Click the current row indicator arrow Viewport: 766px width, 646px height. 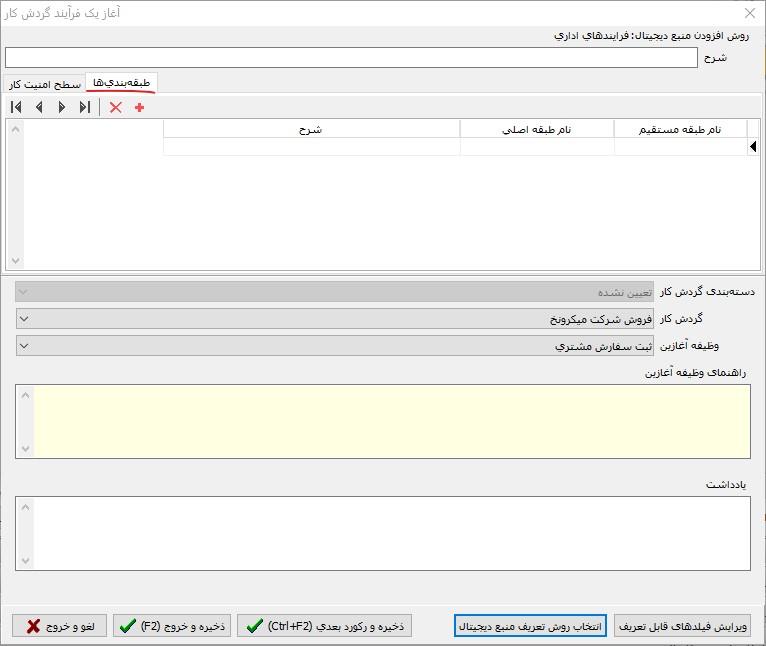(753, 147)
